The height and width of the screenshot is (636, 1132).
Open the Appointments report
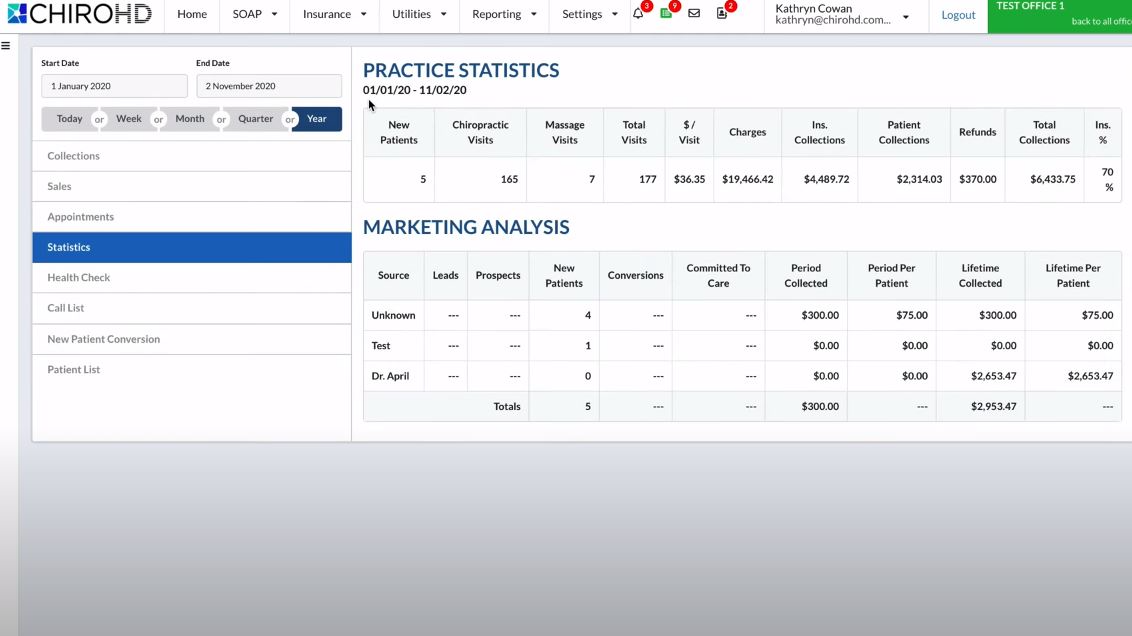point(192,217)
